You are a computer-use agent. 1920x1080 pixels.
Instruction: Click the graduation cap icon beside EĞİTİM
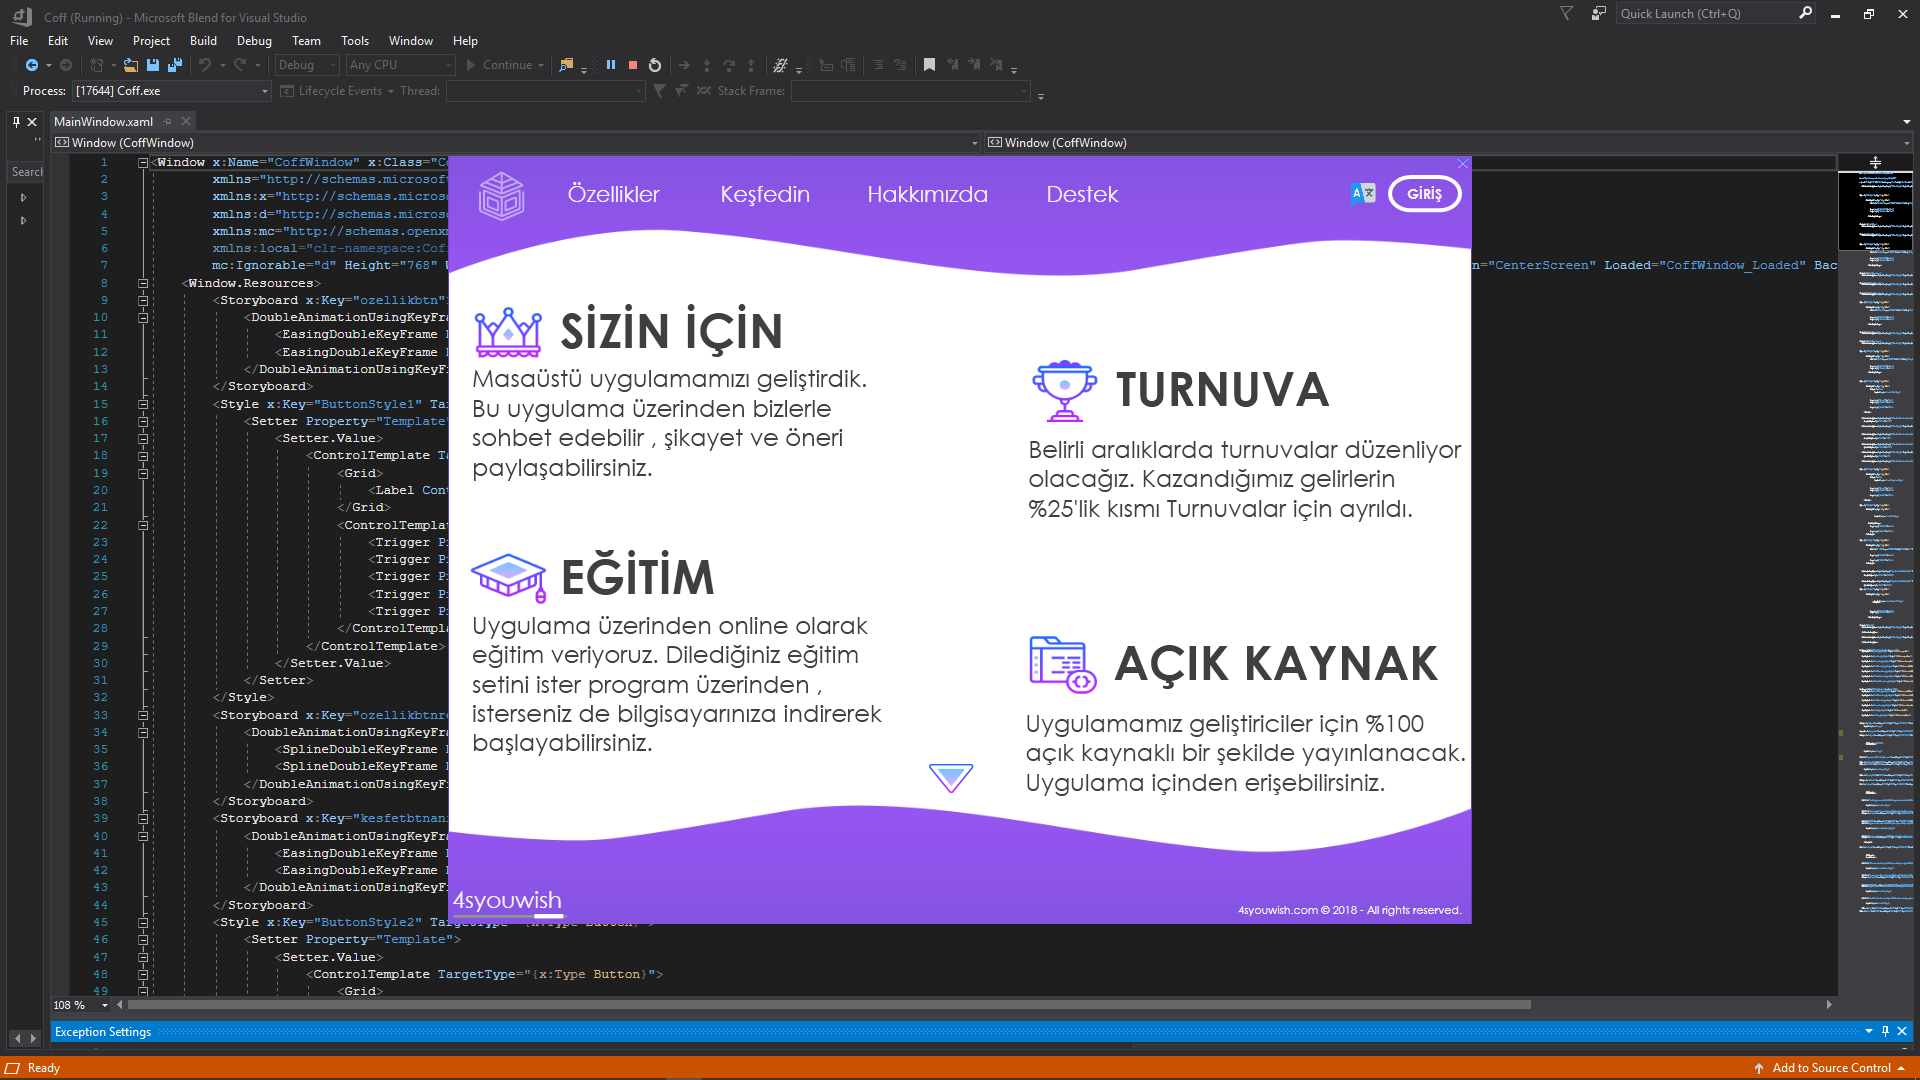509,578
